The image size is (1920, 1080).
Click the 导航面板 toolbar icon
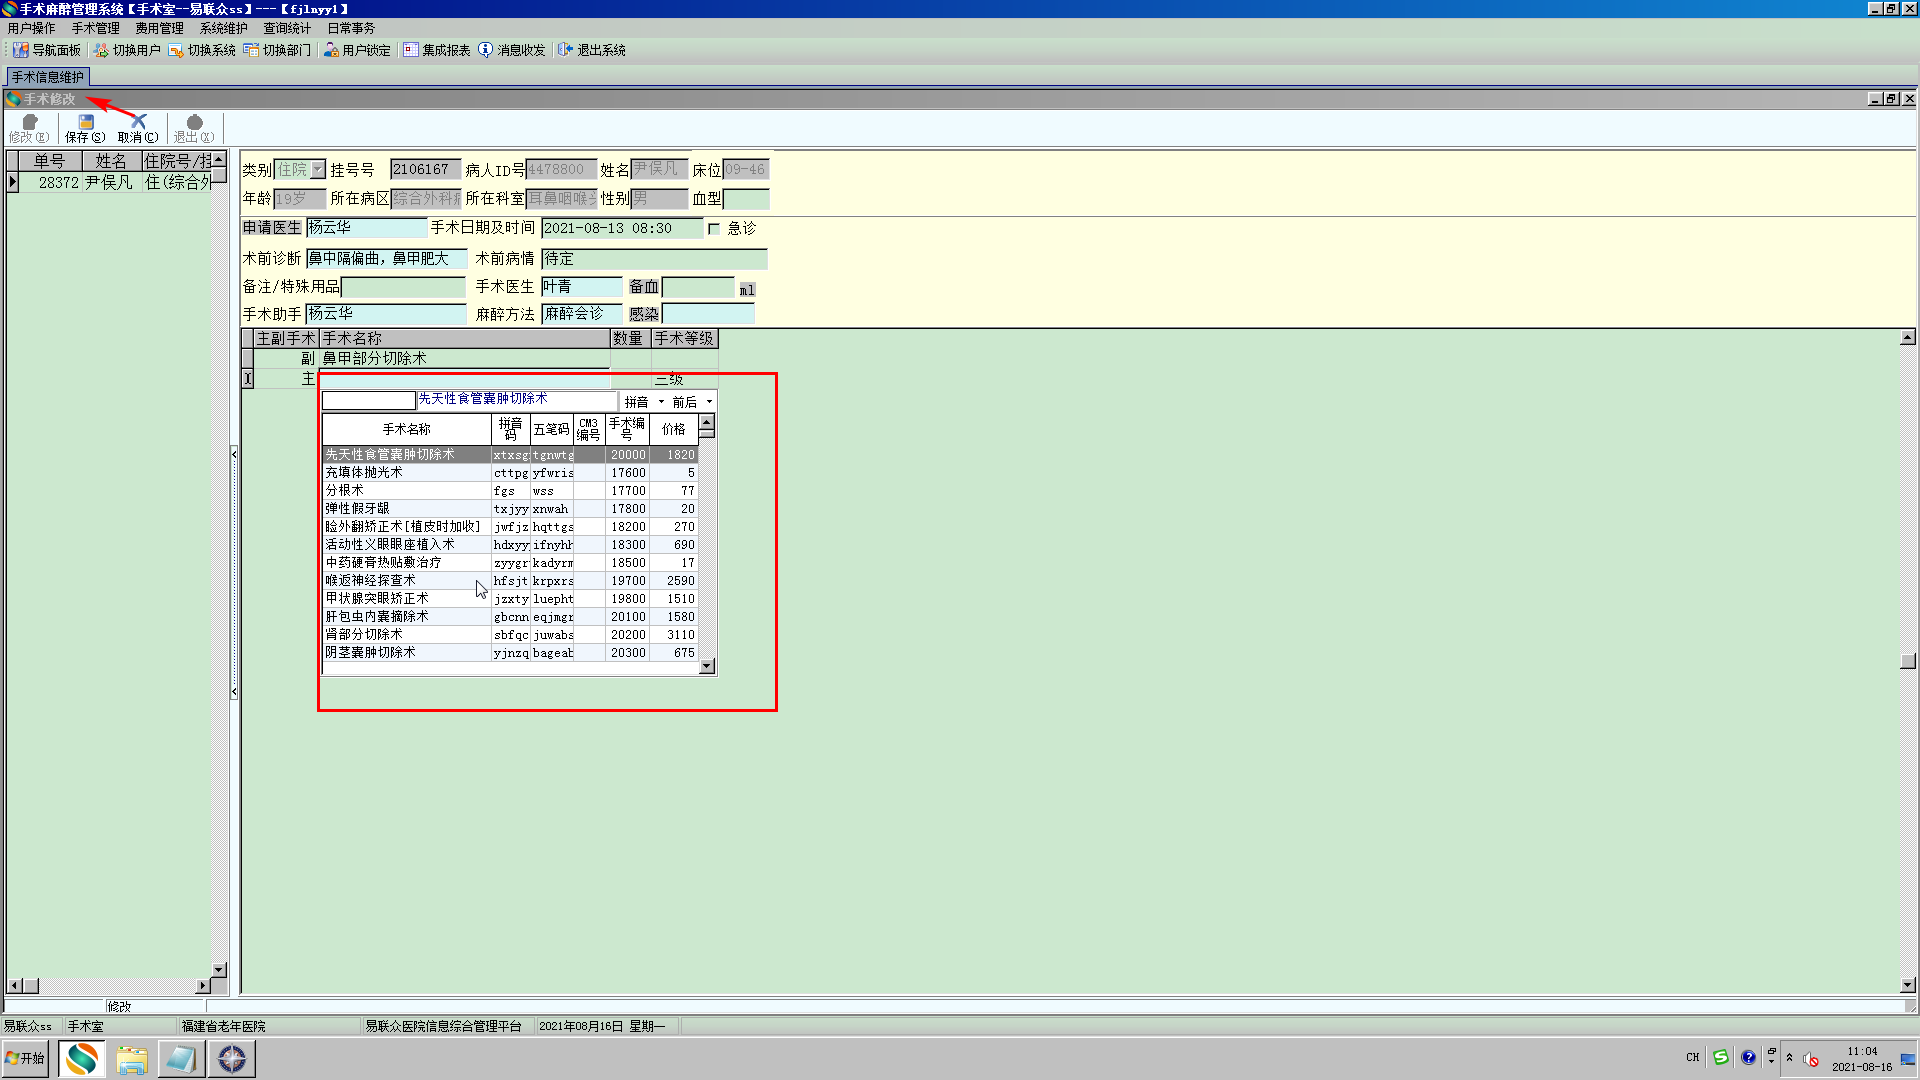[x=21, y=50]
